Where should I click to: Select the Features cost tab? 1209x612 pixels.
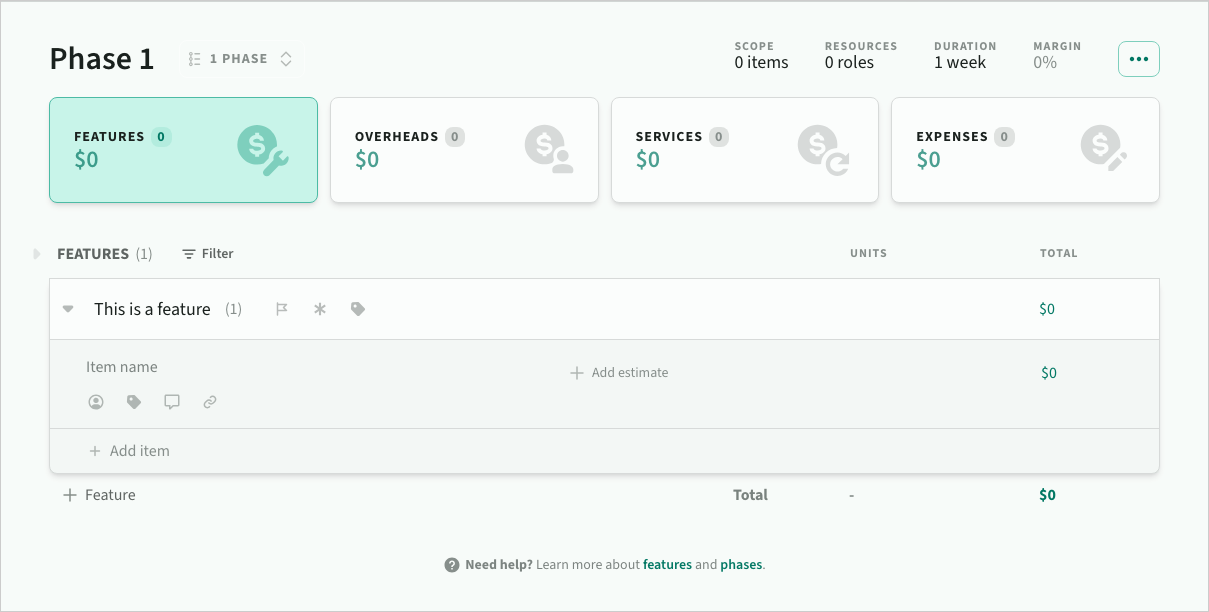[183, 150]
